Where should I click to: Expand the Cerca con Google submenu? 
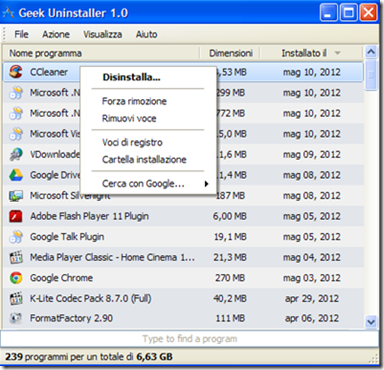pyautogui.click(x=149, y=184)
